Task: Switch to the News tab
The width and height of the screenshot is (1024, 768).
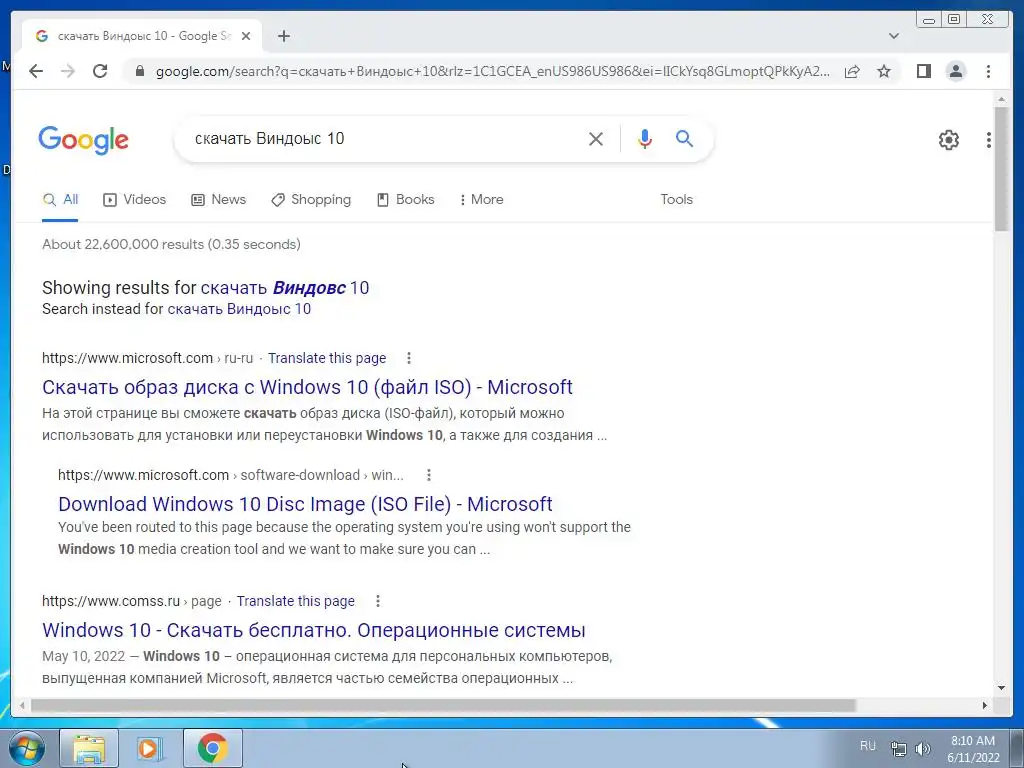Action: point(218,199)
